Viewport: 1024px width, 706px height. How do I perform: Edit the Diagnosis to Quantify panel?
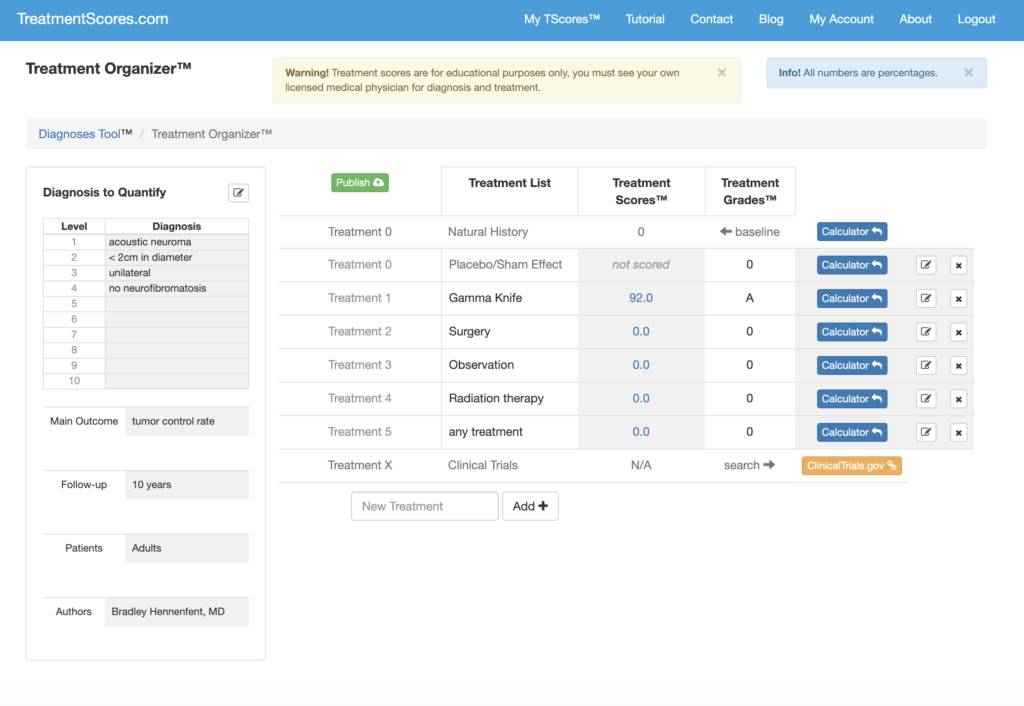[x=238, y=193]
